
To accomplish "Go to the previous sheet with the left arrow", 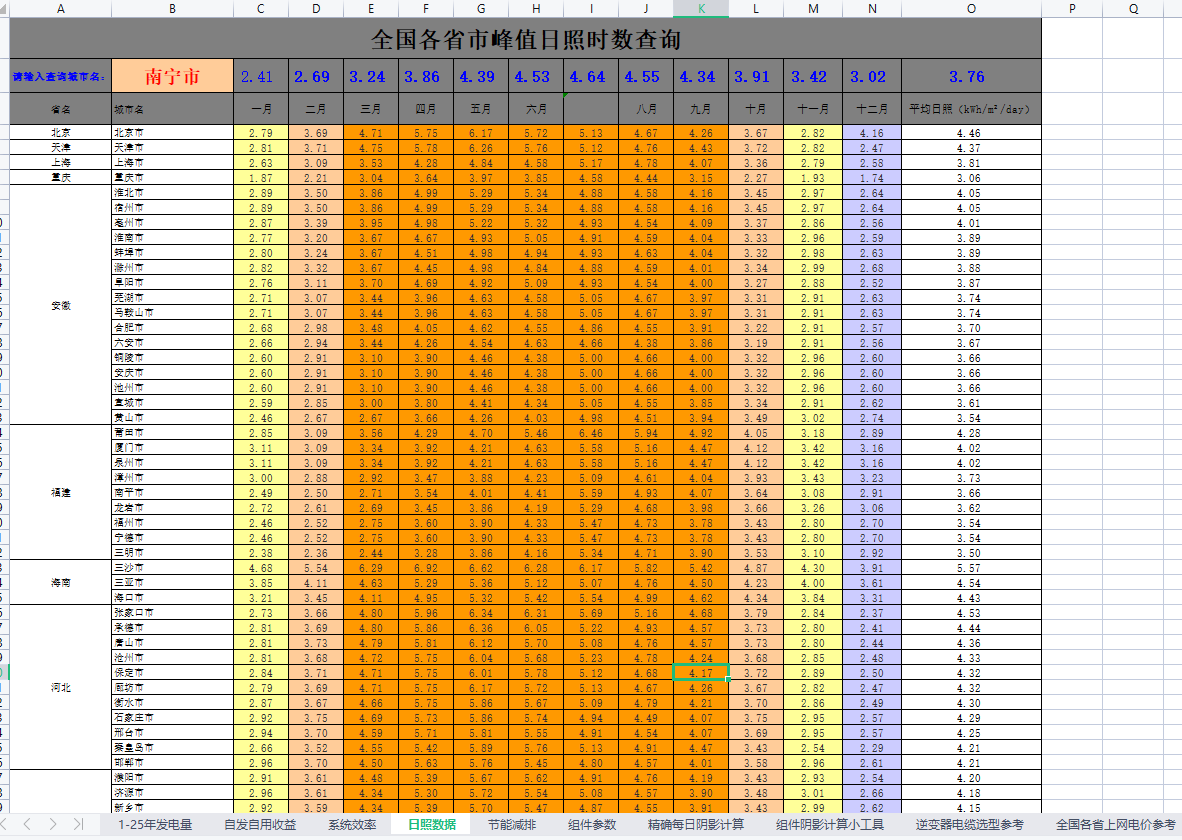I will [27, 824].
